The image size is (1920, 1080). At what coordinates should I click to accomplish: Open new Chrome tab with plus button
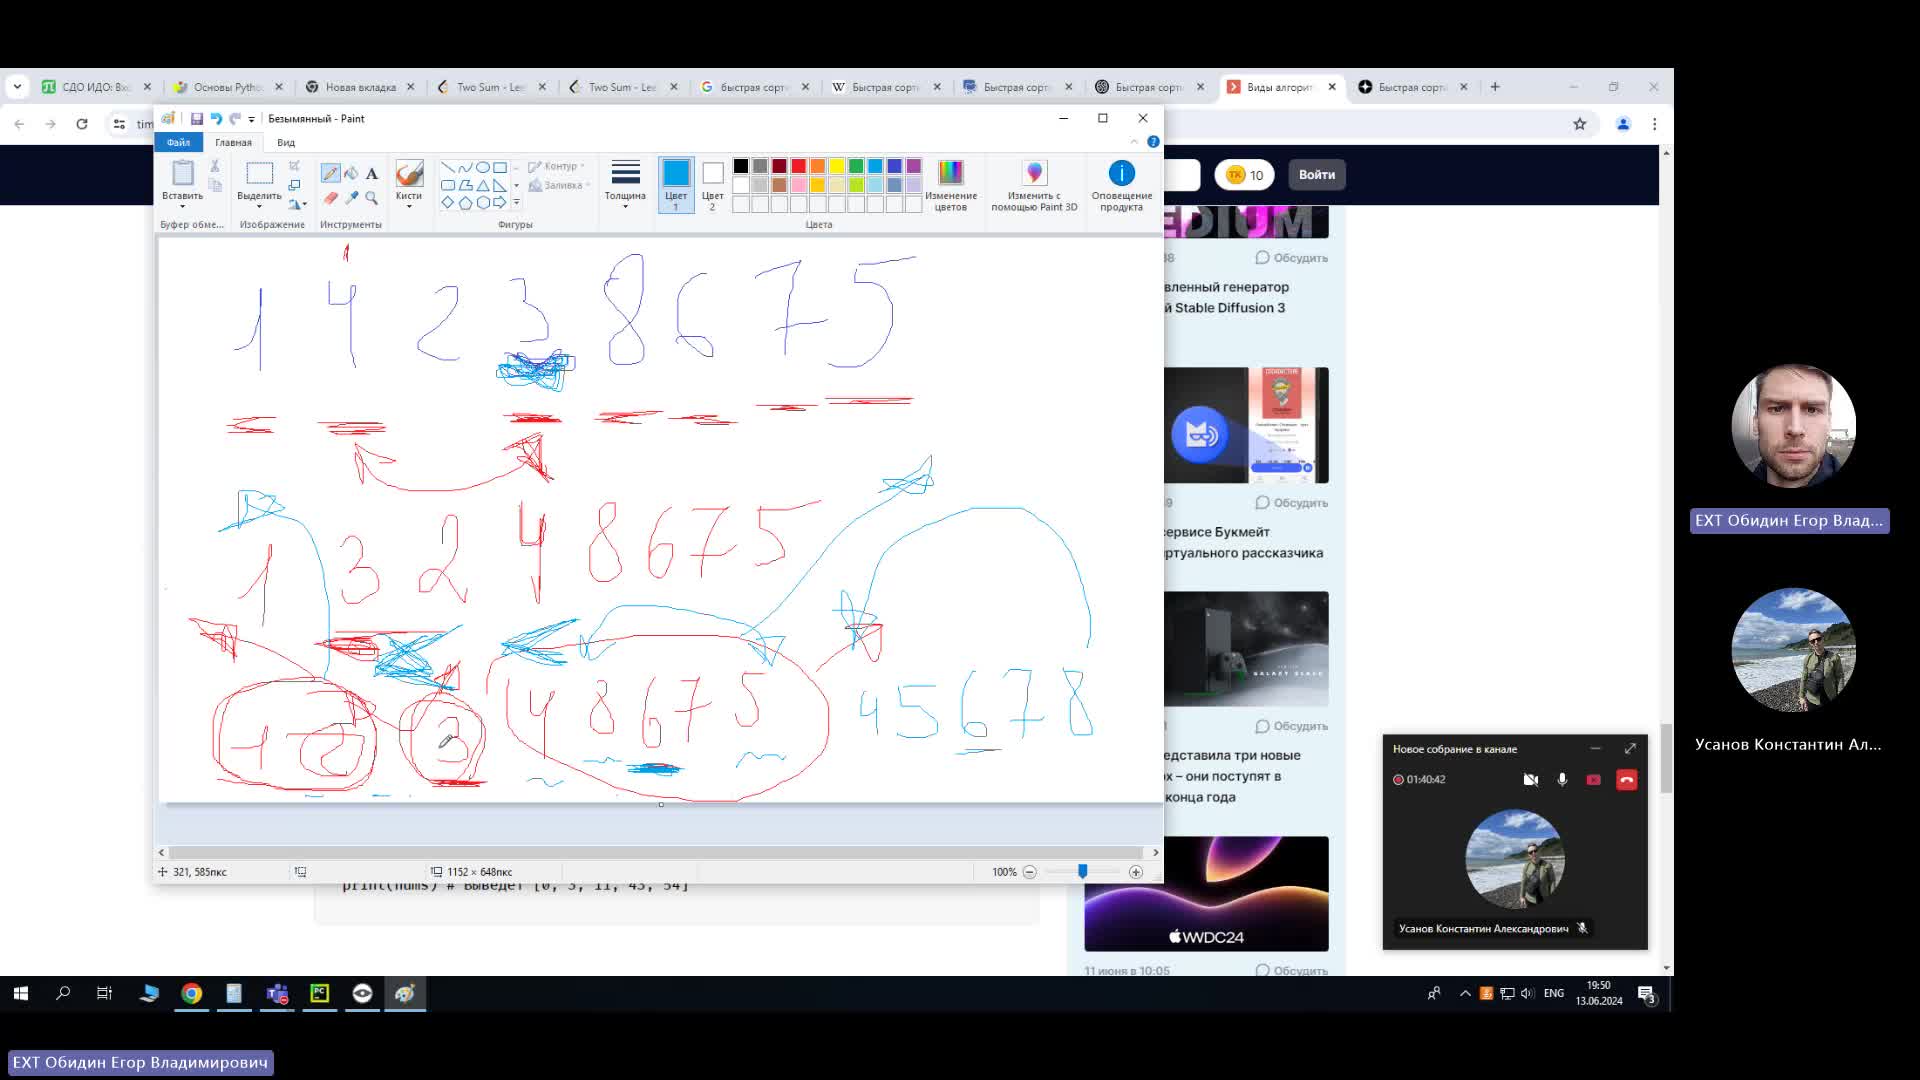[1495, 87]
